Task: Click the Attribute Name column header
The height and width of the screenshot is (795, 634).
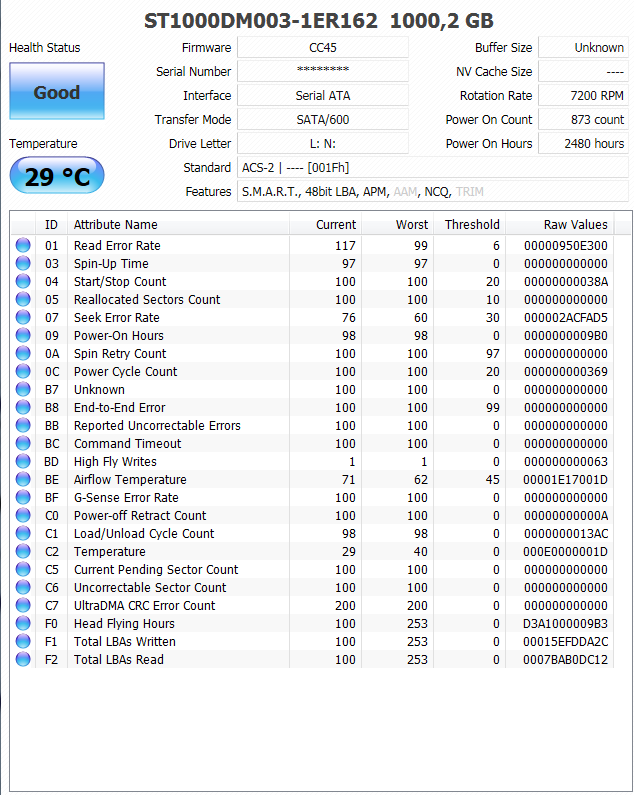Action: (178, 224)
